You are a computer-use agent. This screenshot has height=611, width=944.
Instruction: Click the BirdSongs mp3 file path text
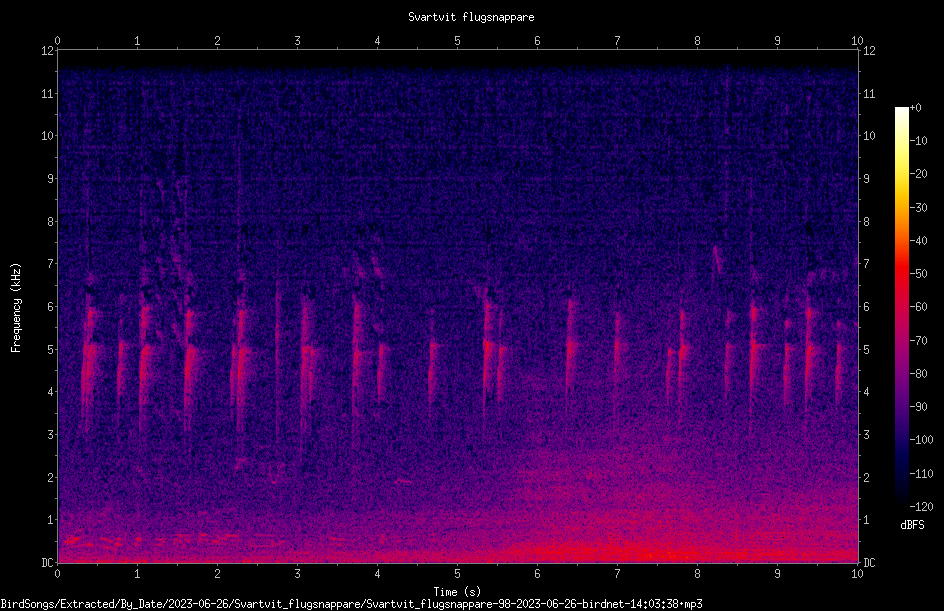[x=352, y=604]
